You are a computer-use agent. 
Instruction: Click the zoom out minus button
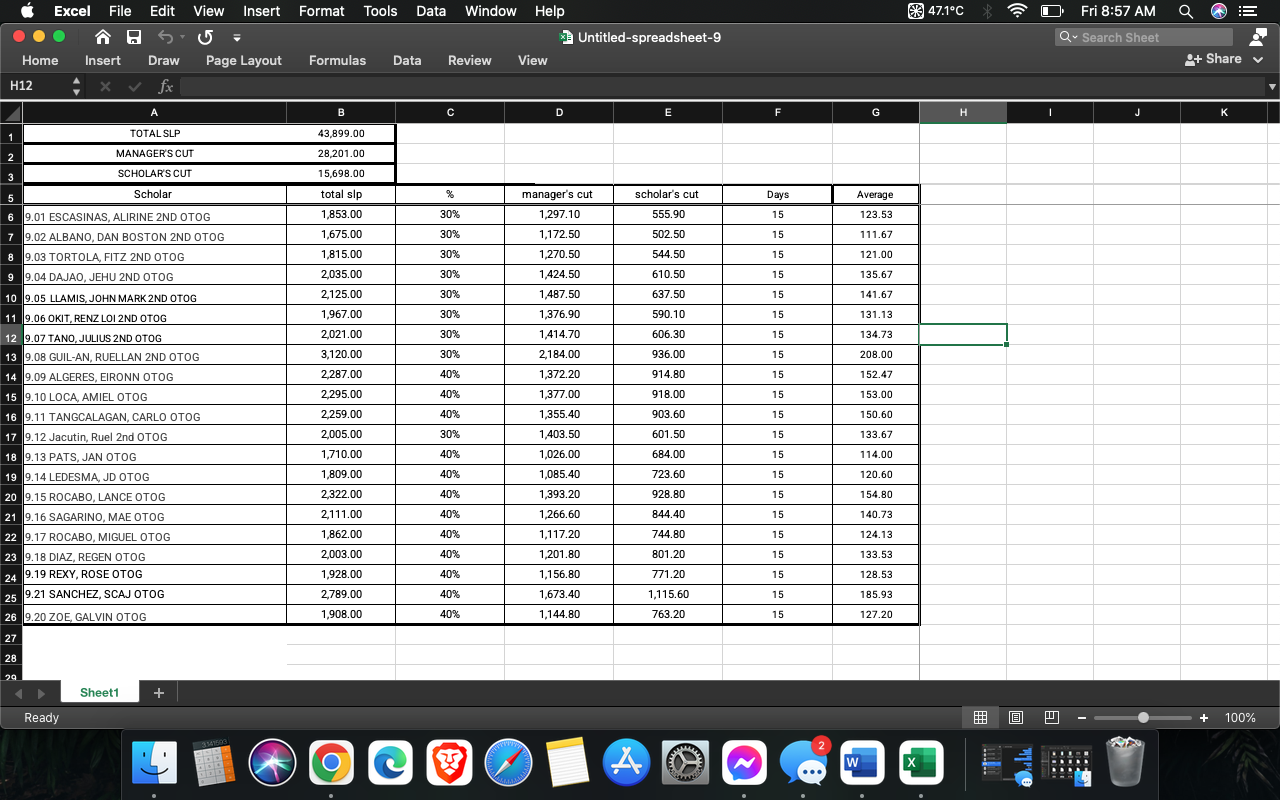pos(1082,718)
